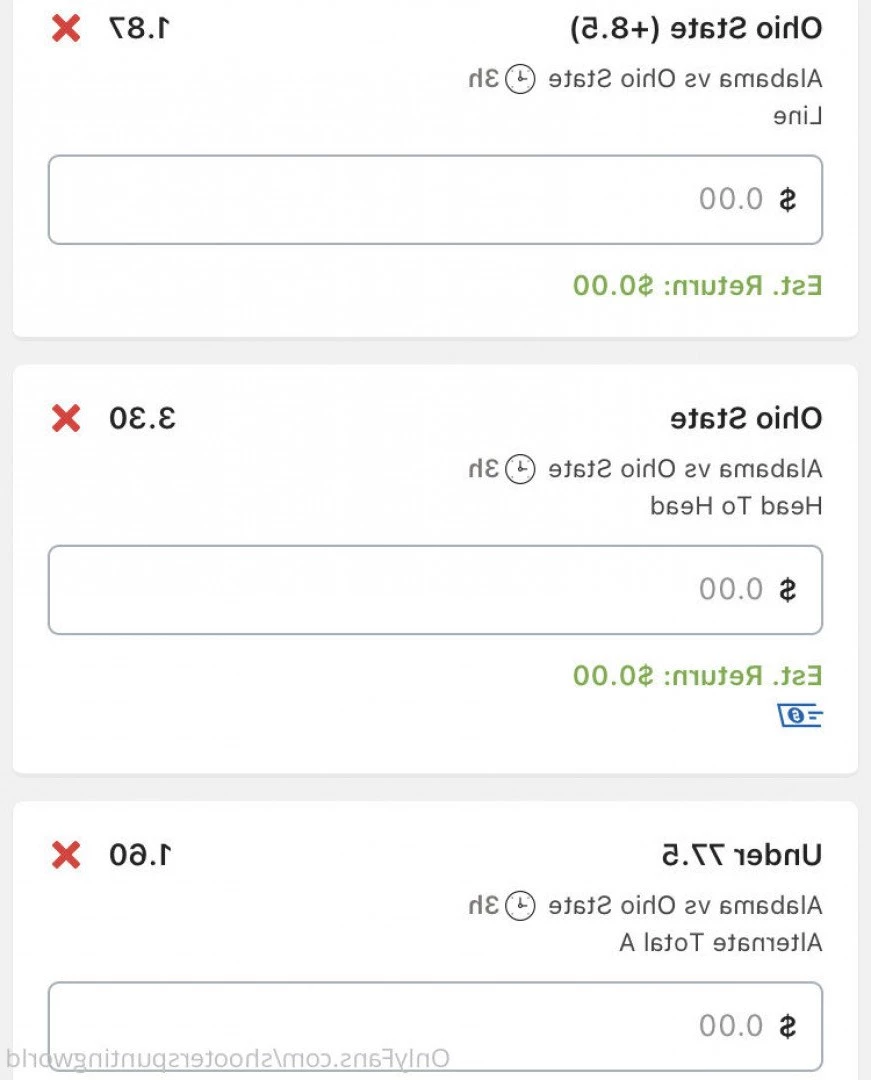Click the dollar sign in first stake box
Image resolution: width=871 pixels, height=1080 pixels.
click(787, 200)
